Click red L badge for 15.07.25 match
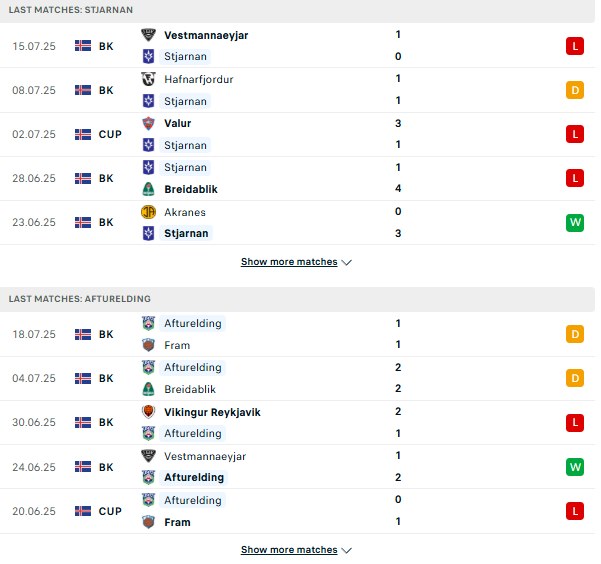601x564 pixels. pyautogui.click(x=575, y=46)
